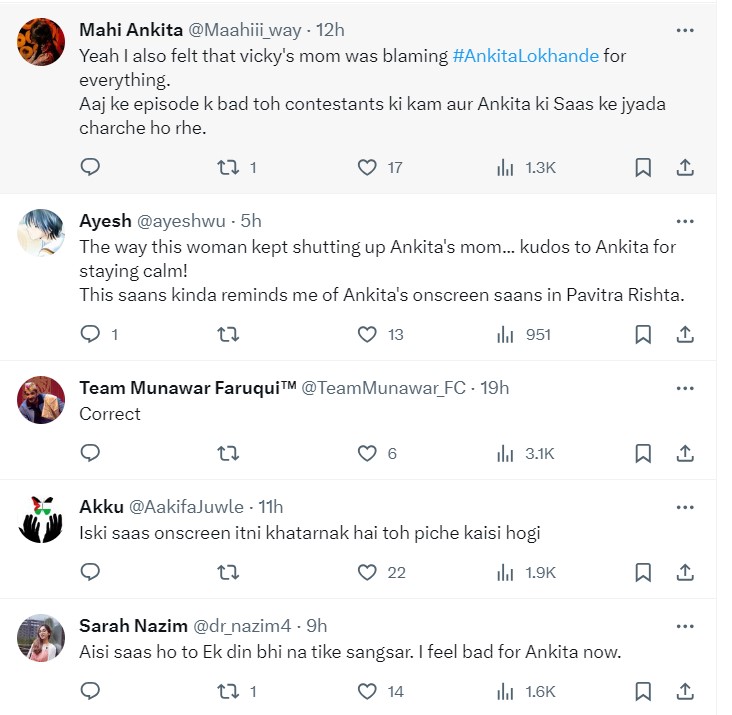Image resolution: width=732 pixels, height=715 pixels.
Task: Reply to Mahi Ankita's tweet
Action: coord(90,168)
